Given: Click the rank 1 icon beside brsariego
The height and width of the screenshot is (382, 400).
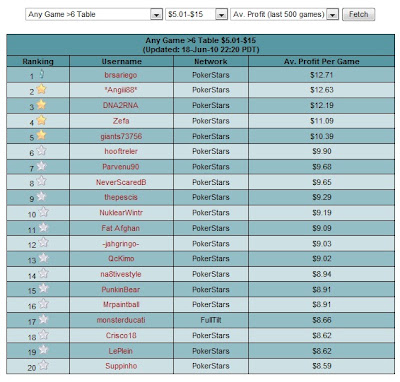Looking at the screenshot, I should 42,74.
